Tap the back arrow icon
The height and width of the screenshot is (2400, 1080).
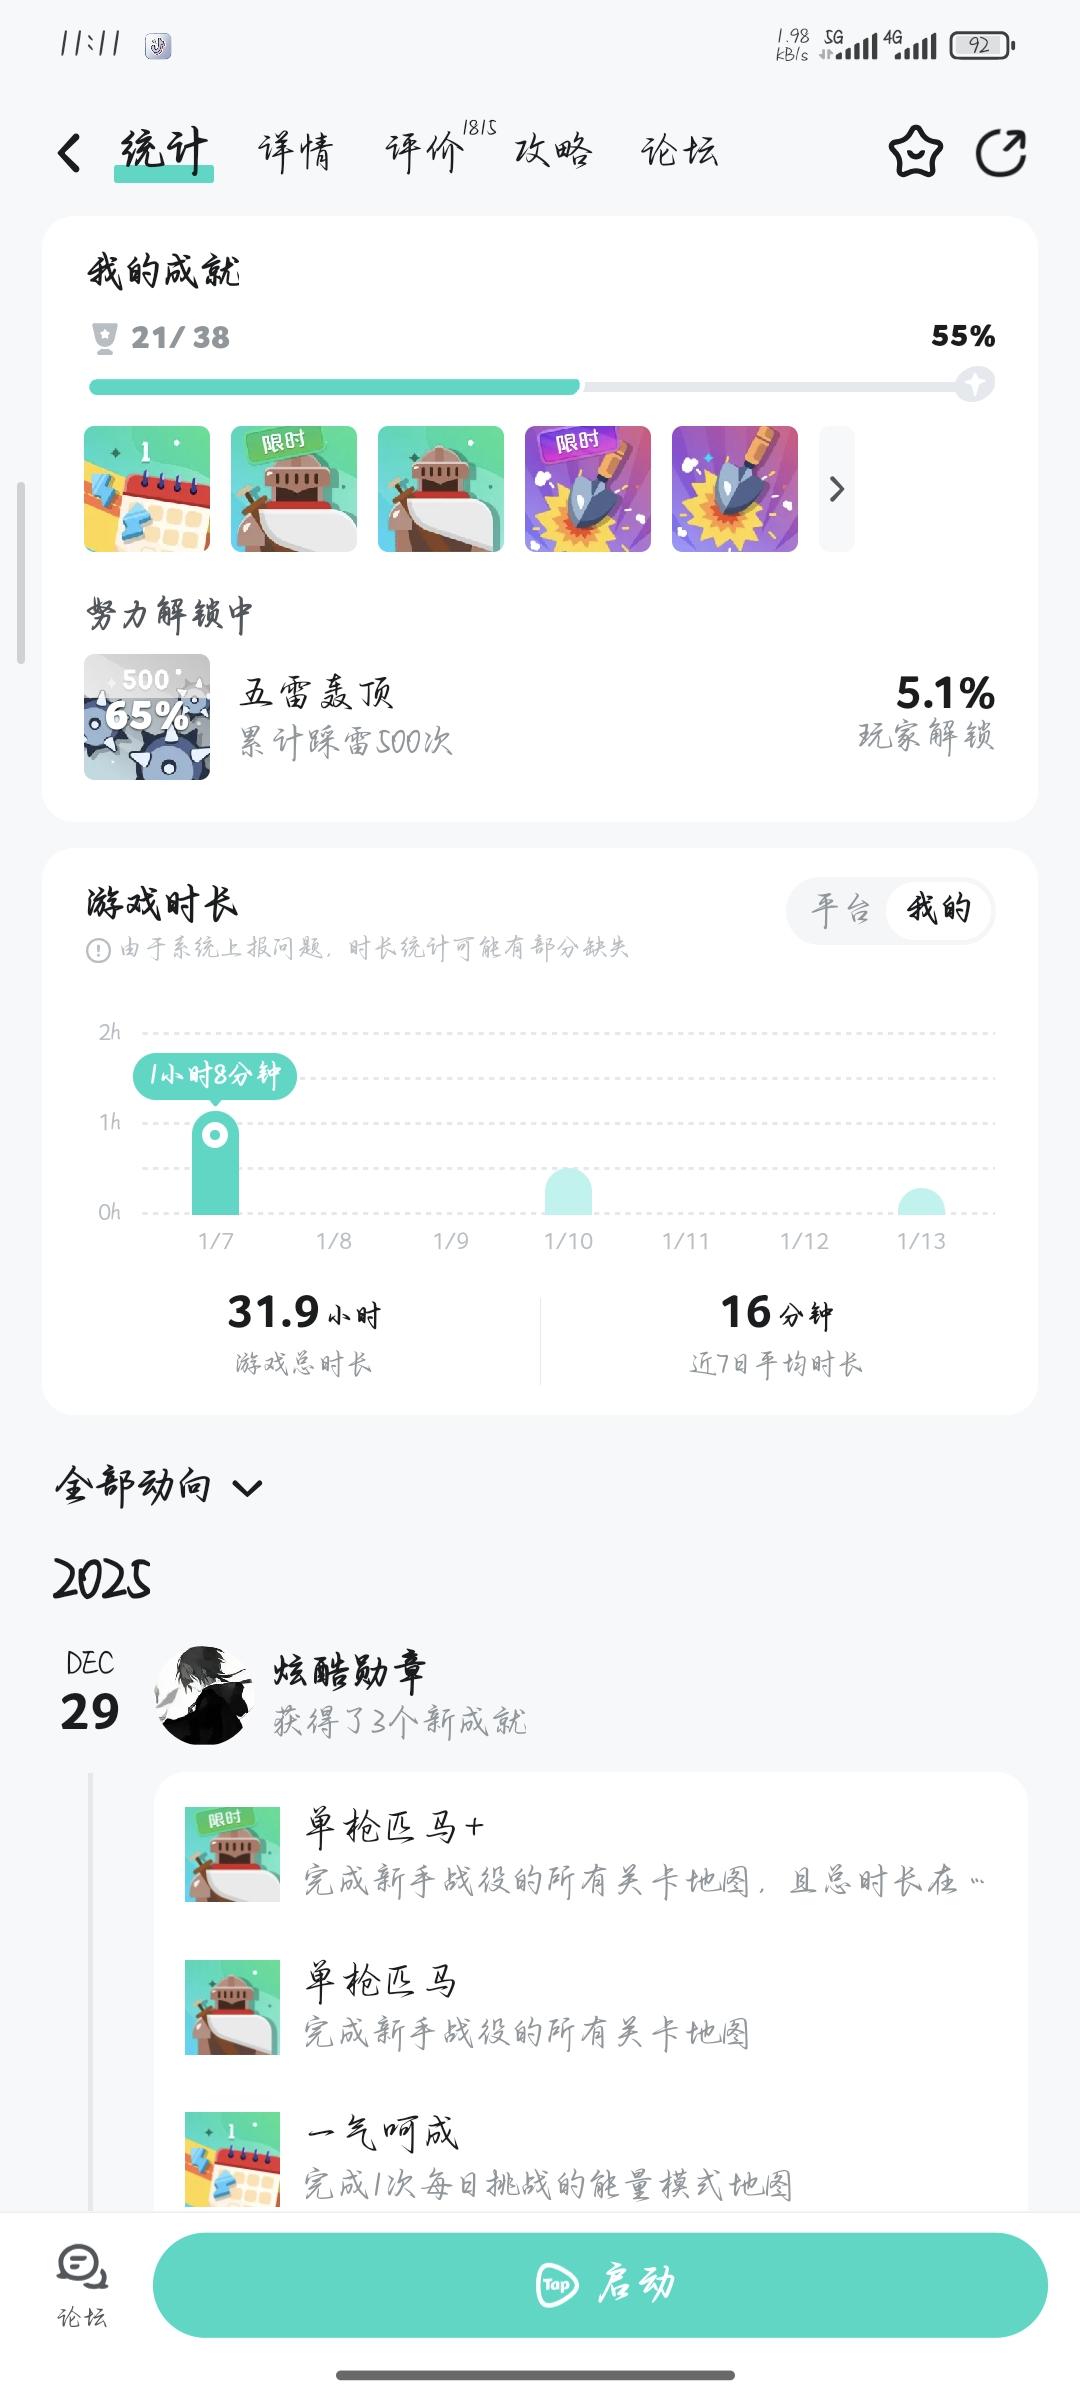(x=69, y=153)
